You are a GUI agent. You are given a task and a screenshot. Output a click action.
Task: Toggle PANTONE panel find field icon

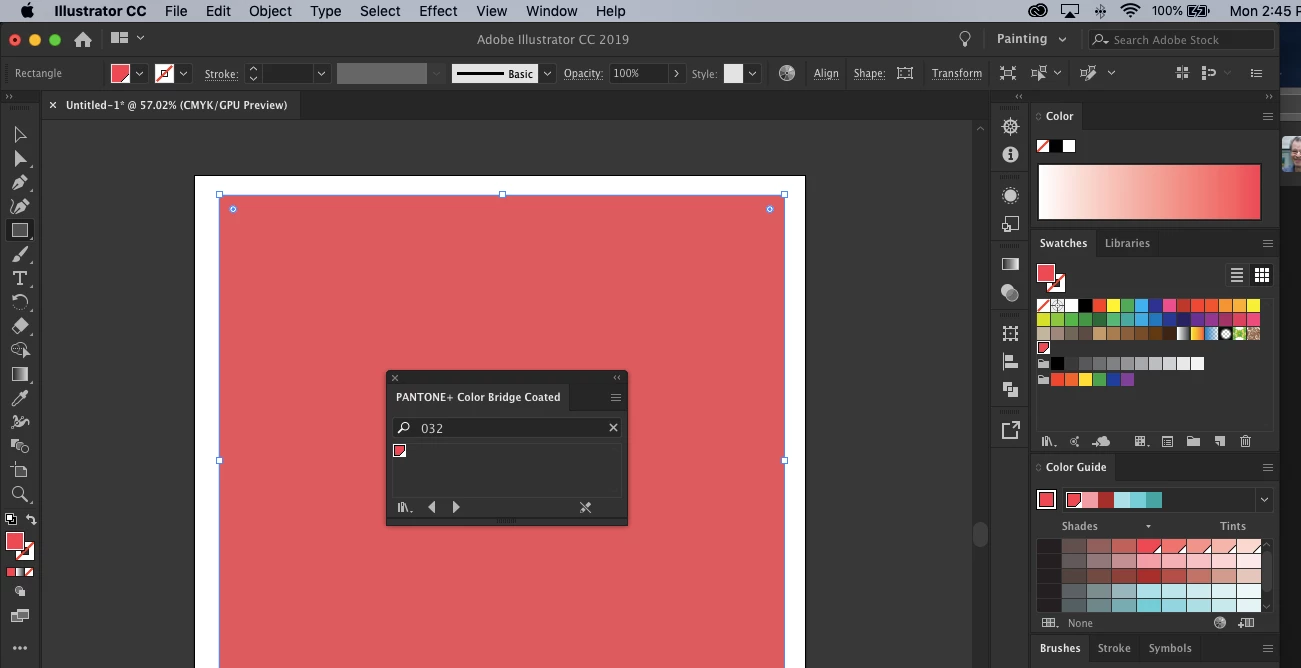tap(404, 428)
